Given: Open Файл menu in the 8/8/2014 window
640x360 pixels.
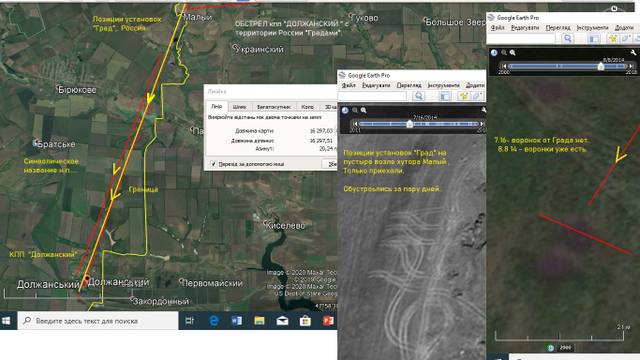Looking at the screenshot, I should pyautogui.click(x=497, y=27).
